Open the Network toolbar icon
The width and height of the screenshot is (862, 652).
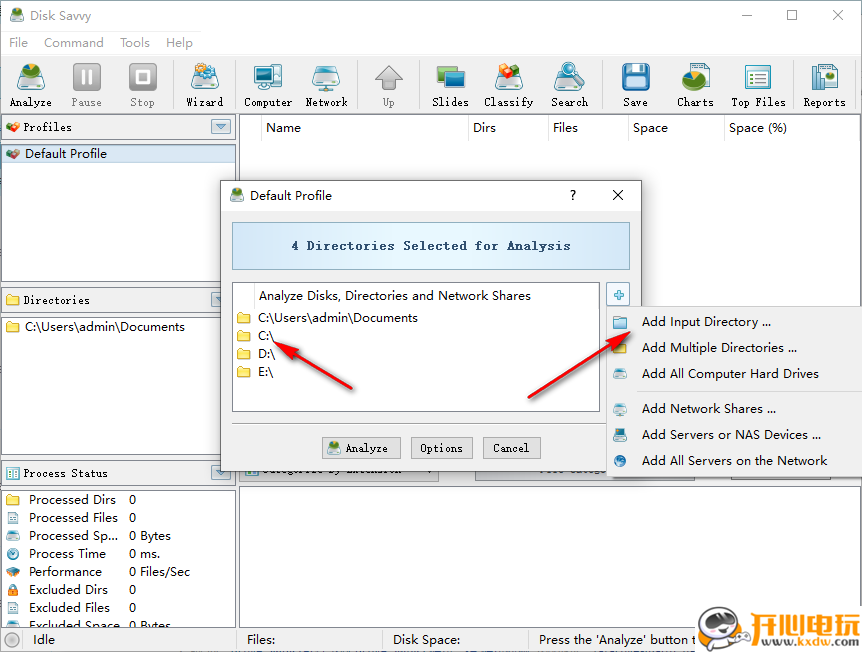pyautogui.click(x=326, y=85)
